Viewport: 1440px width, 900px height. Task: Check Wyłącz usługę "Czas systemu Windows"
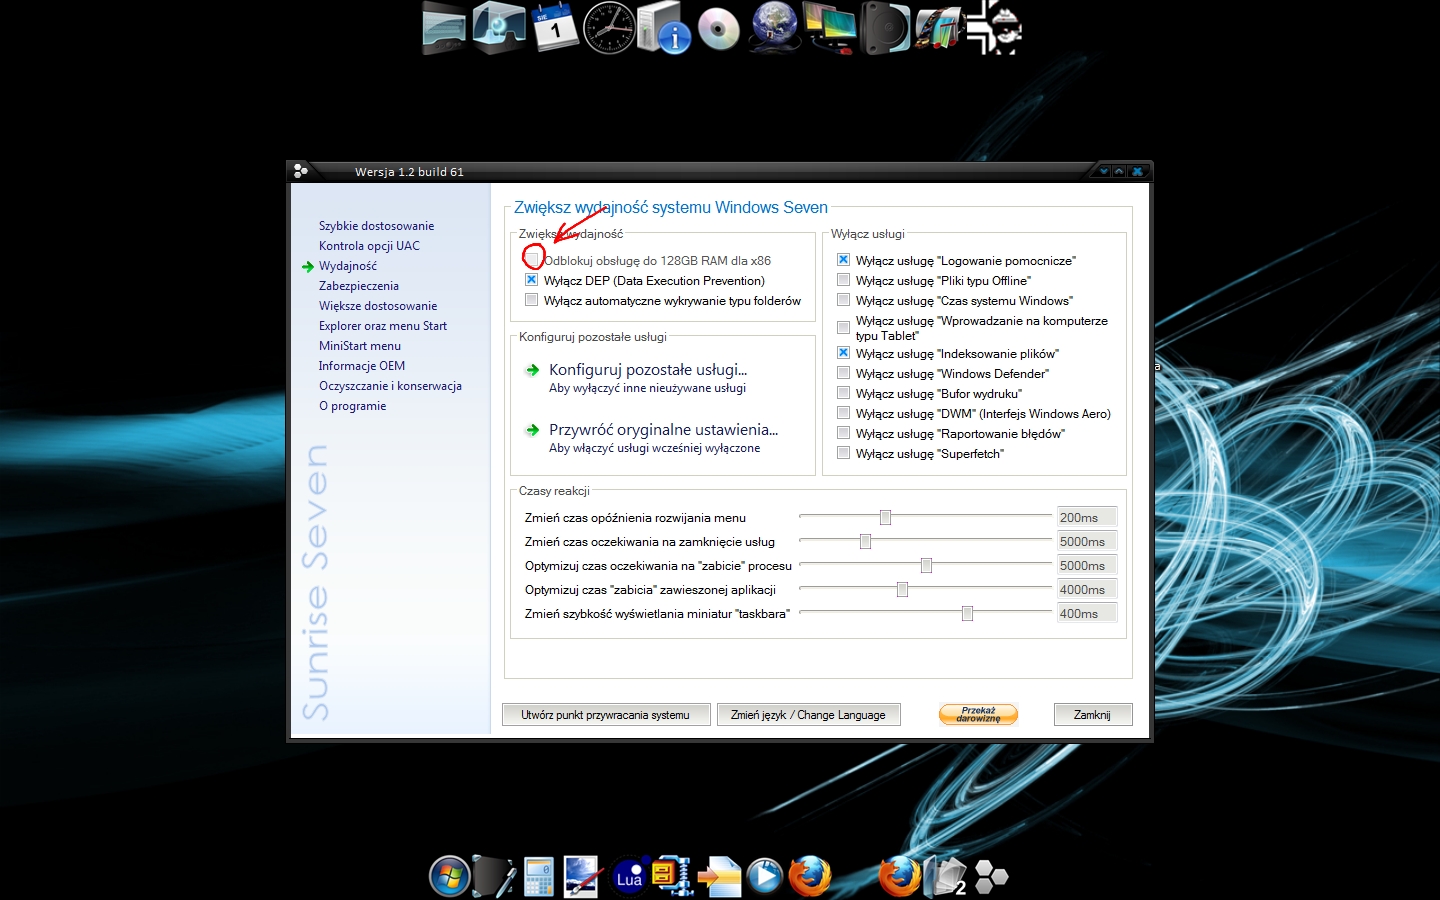[x=844, y=300]
